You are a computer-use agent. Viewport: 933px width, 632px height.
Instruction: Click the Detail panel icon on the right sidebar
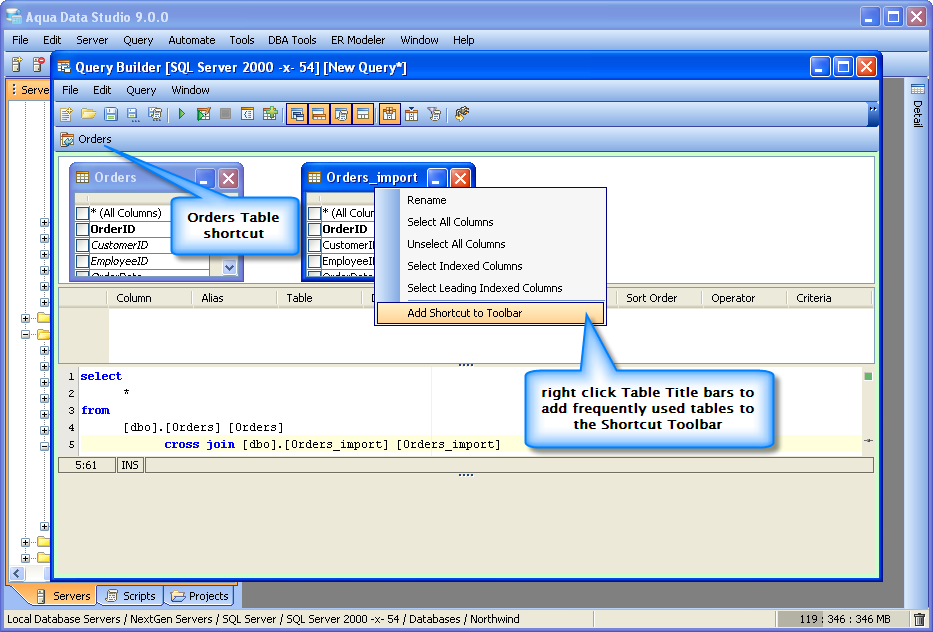click(918, 89)
